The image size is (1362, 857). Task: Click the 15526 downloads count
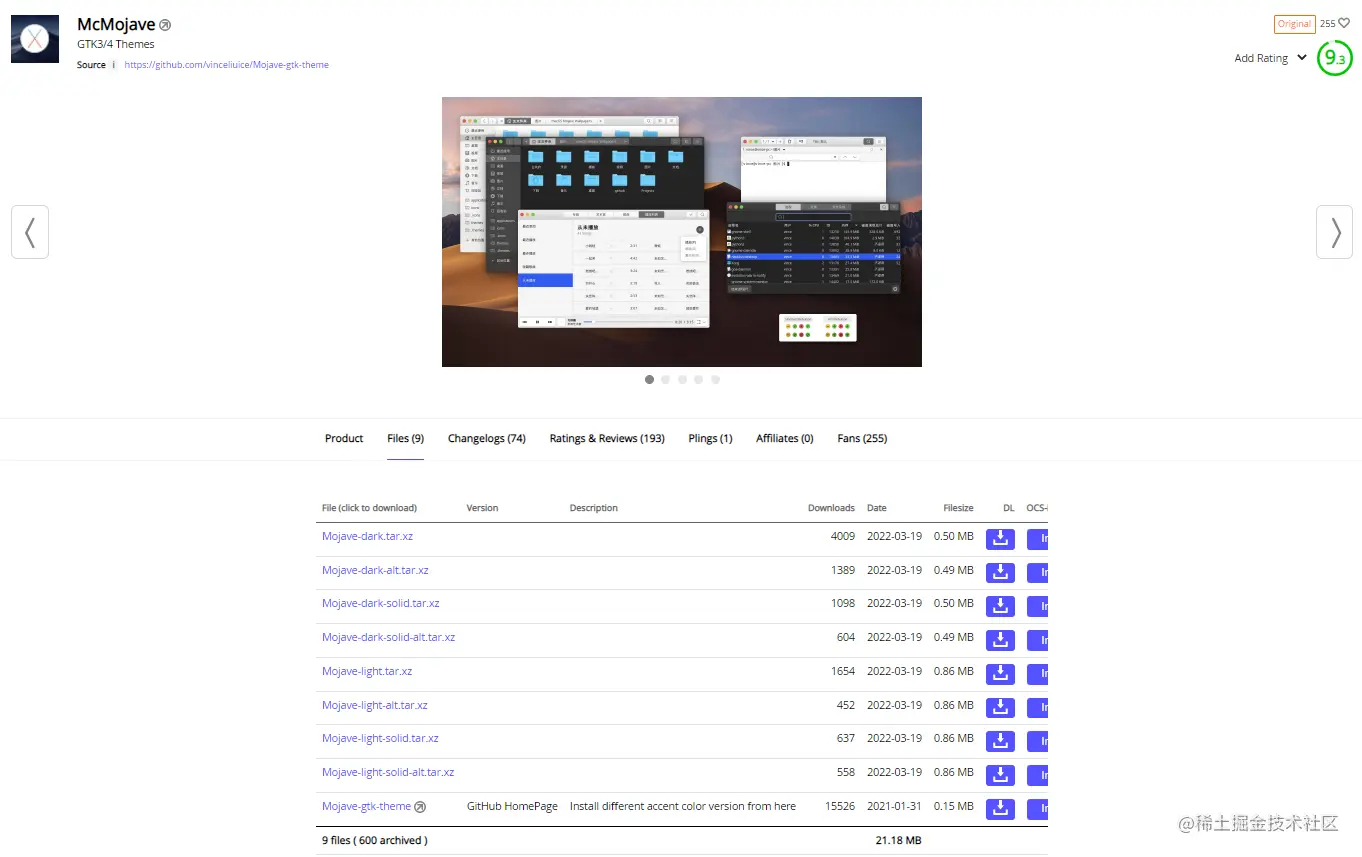pos(840,807)
